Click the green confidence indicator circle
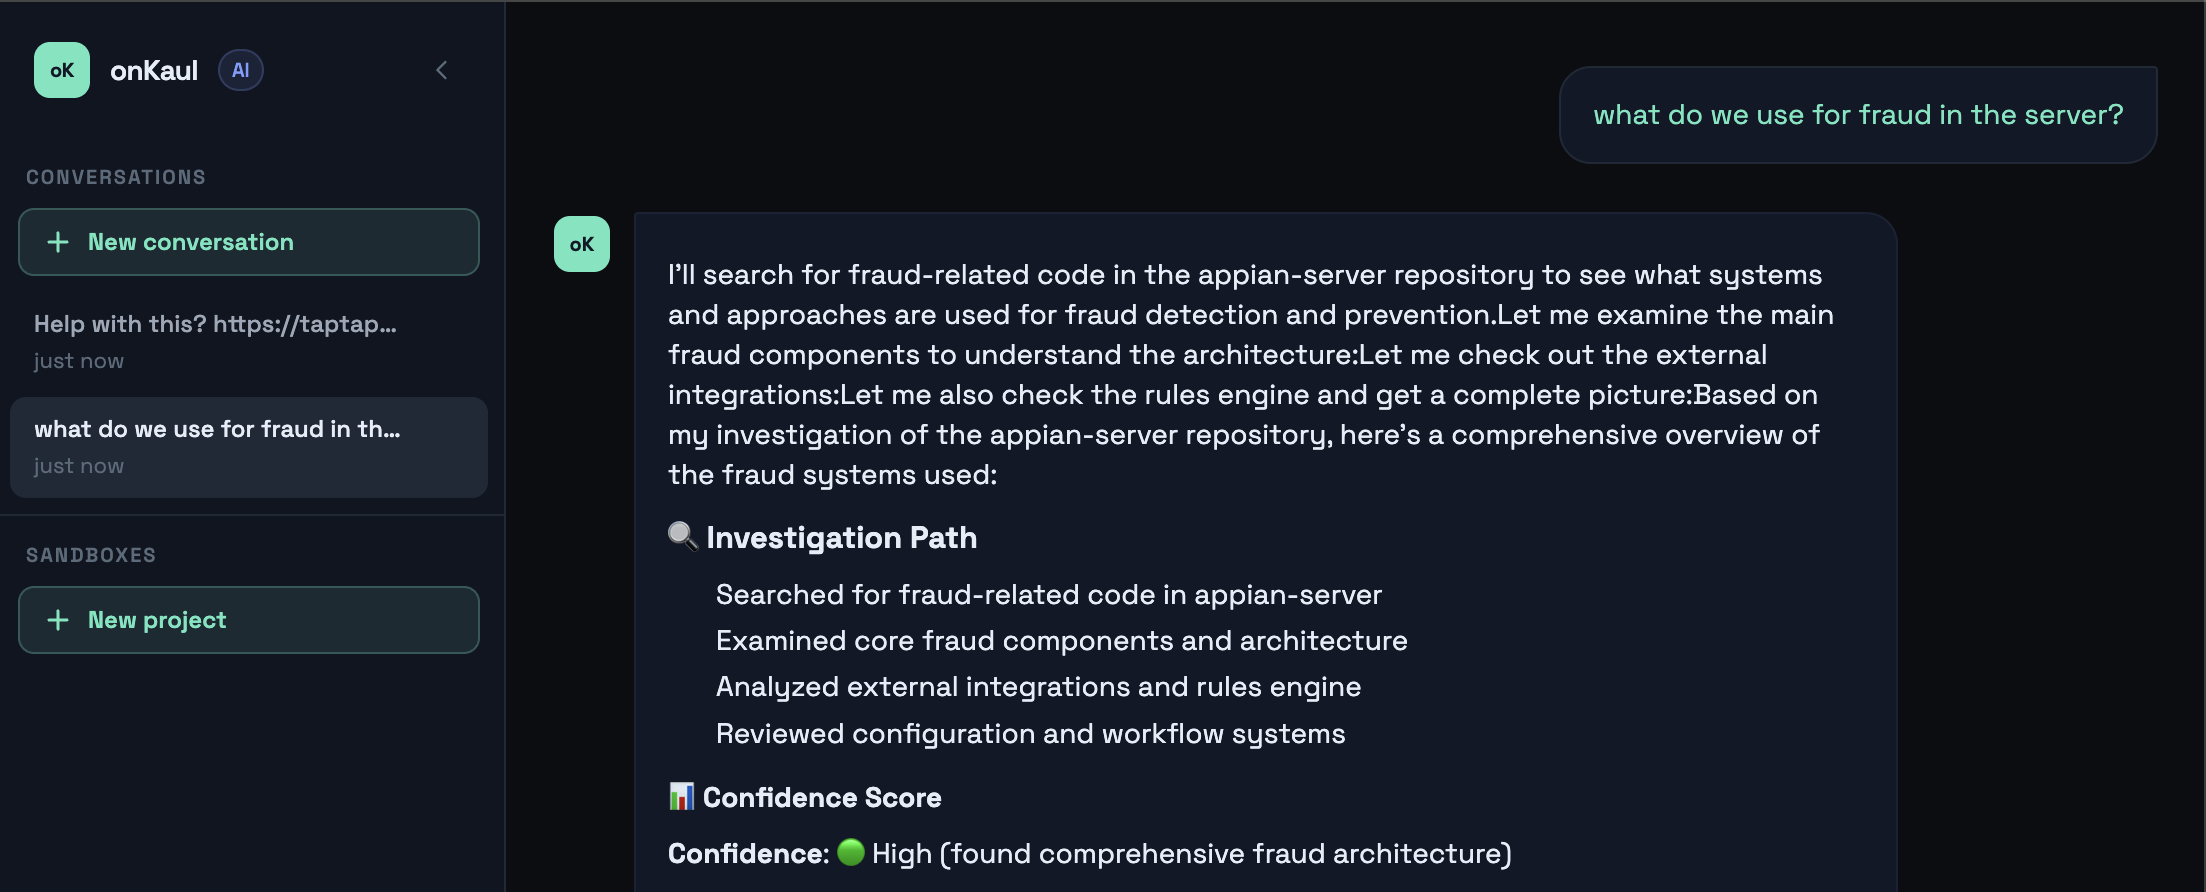2206x892 pixels. click(x=851, y=852)
